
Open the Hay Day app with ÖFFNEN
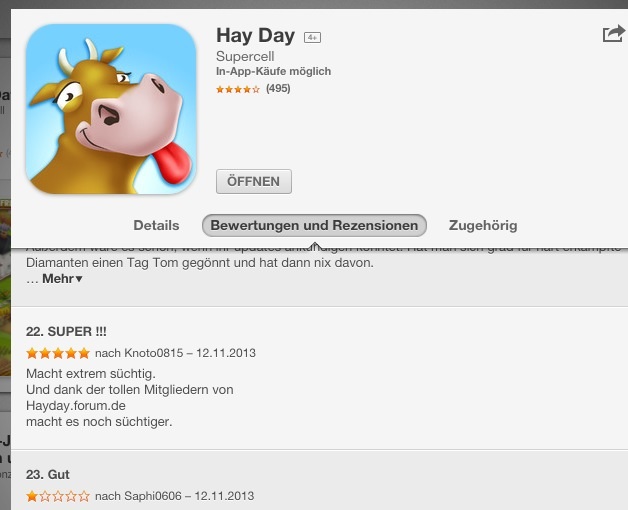coord(254,181)
